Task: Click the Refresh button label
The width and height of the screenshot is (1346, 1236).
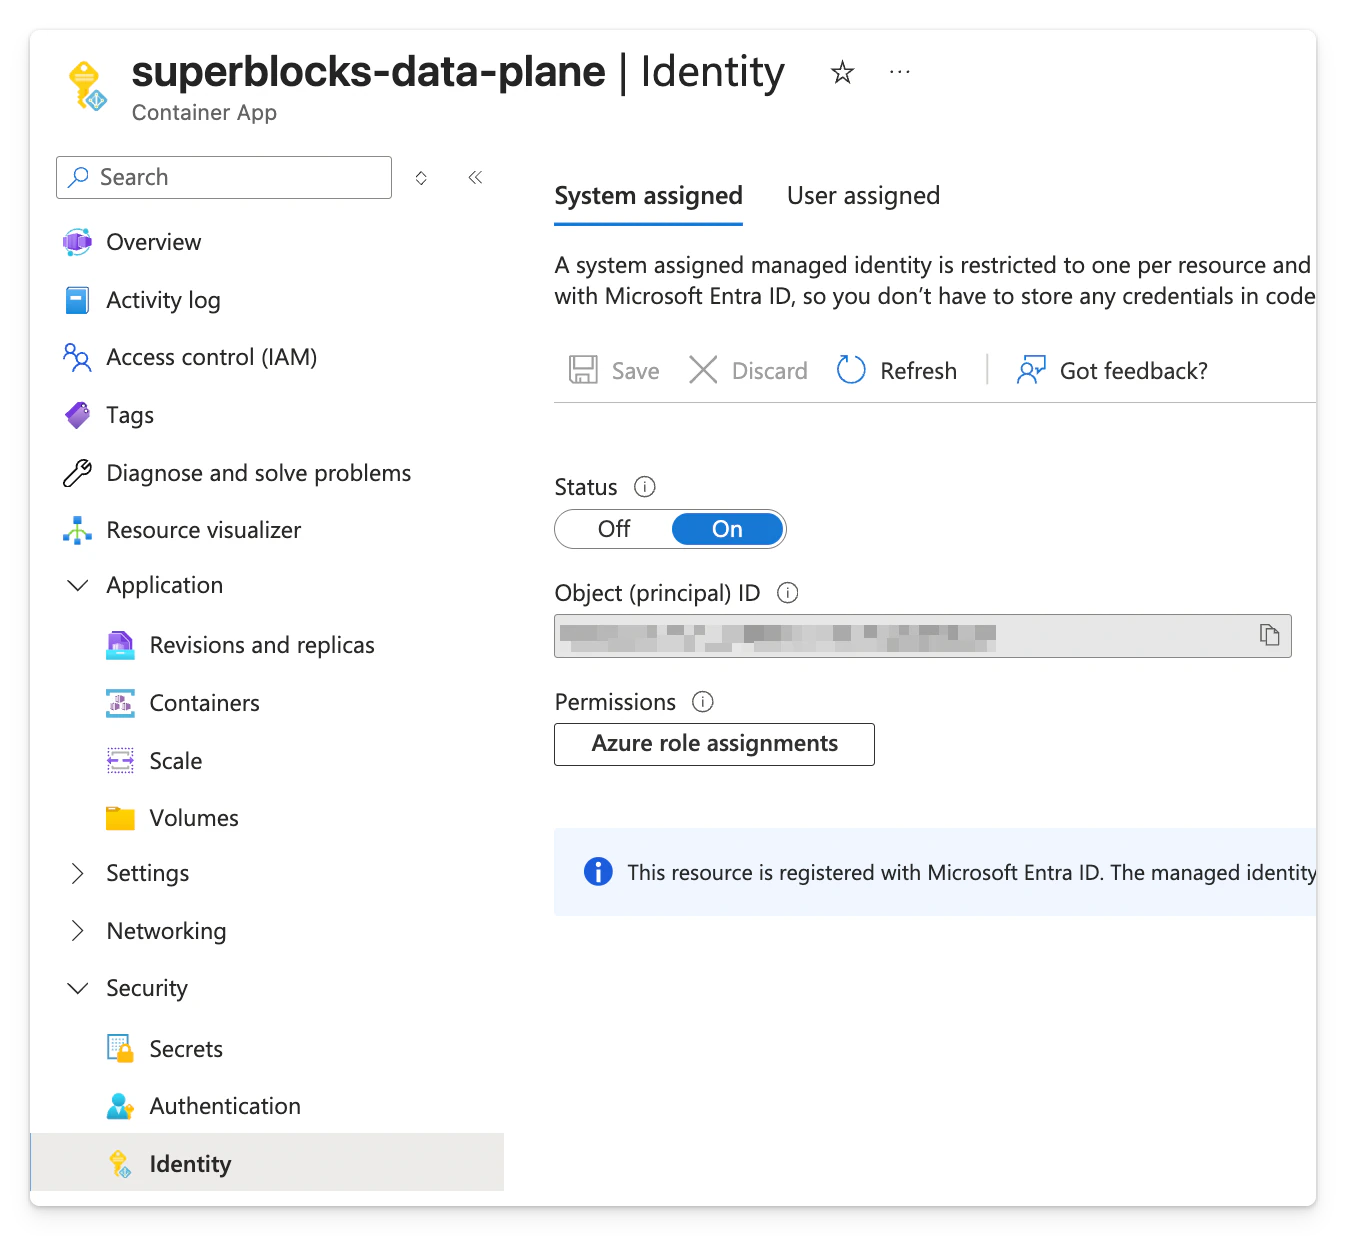Action: click(918, 371)
